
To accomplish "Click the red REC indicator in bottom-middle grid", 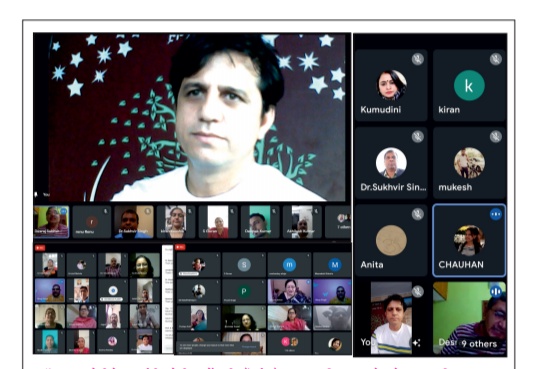I will [x=180, y=247].
